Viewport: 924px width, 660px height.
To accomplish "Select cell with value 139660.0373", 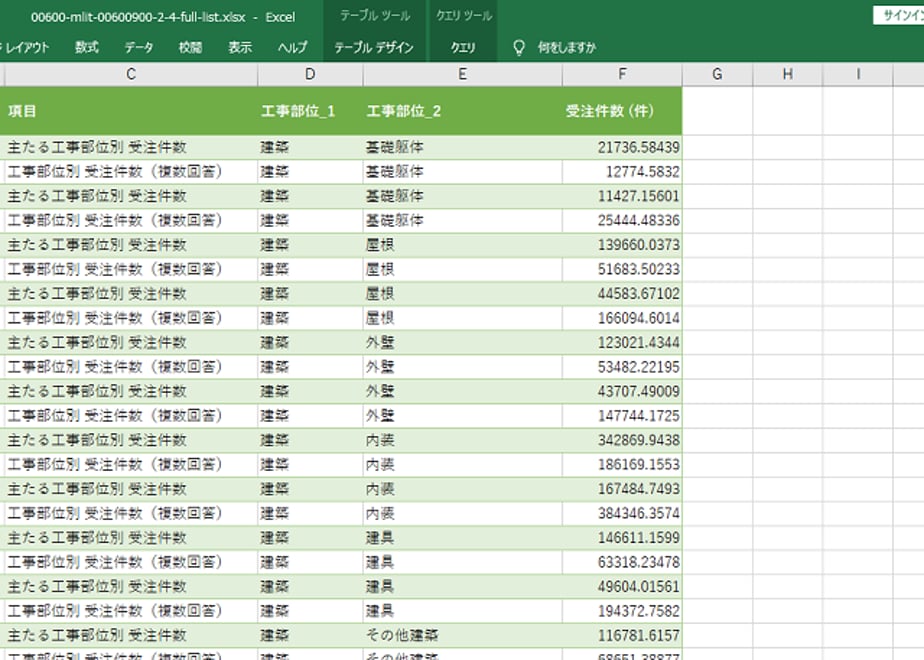I will (622, 245).
